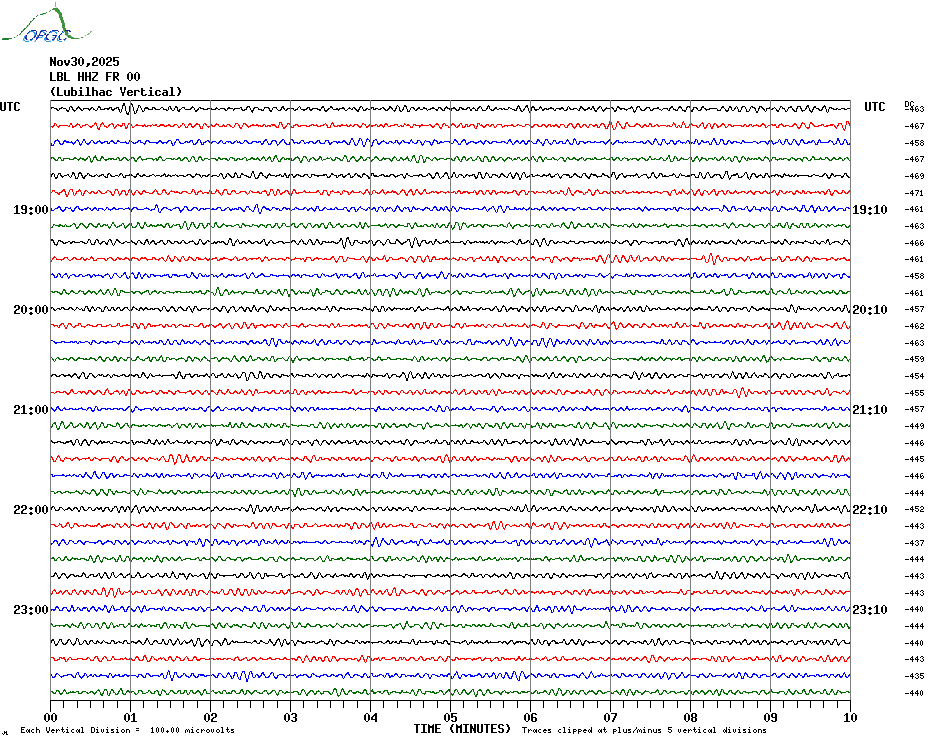Click the UTC label on the left
Viewport: 930px width, 744px height.
coord(10,107)
